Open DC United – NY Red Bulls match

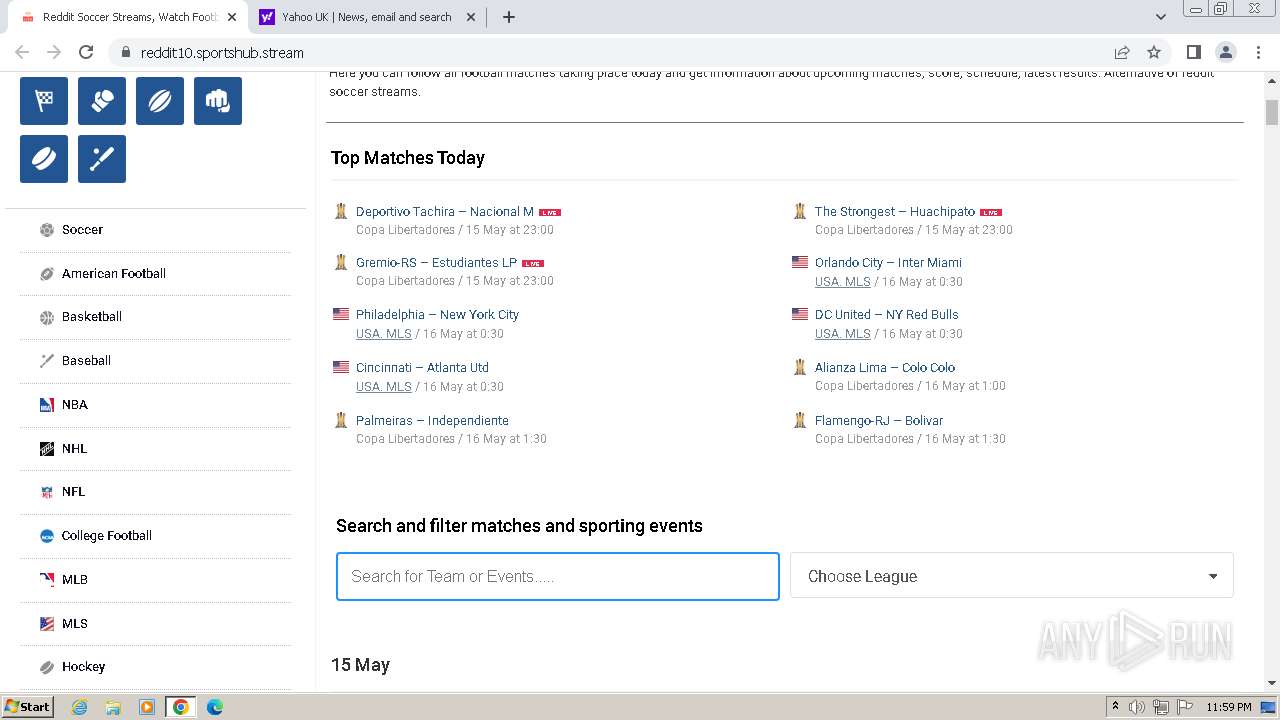(887, 315)
